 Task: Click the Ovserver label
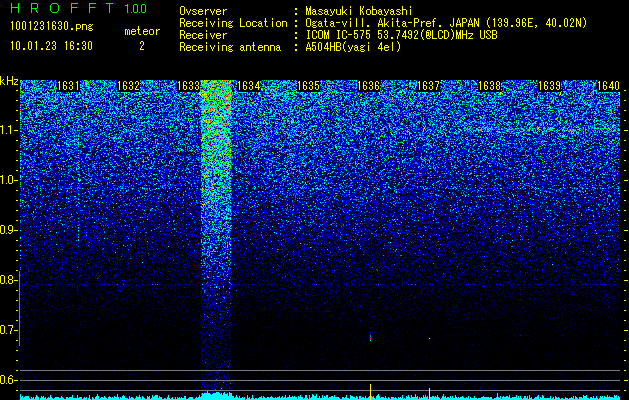point(203,11)
